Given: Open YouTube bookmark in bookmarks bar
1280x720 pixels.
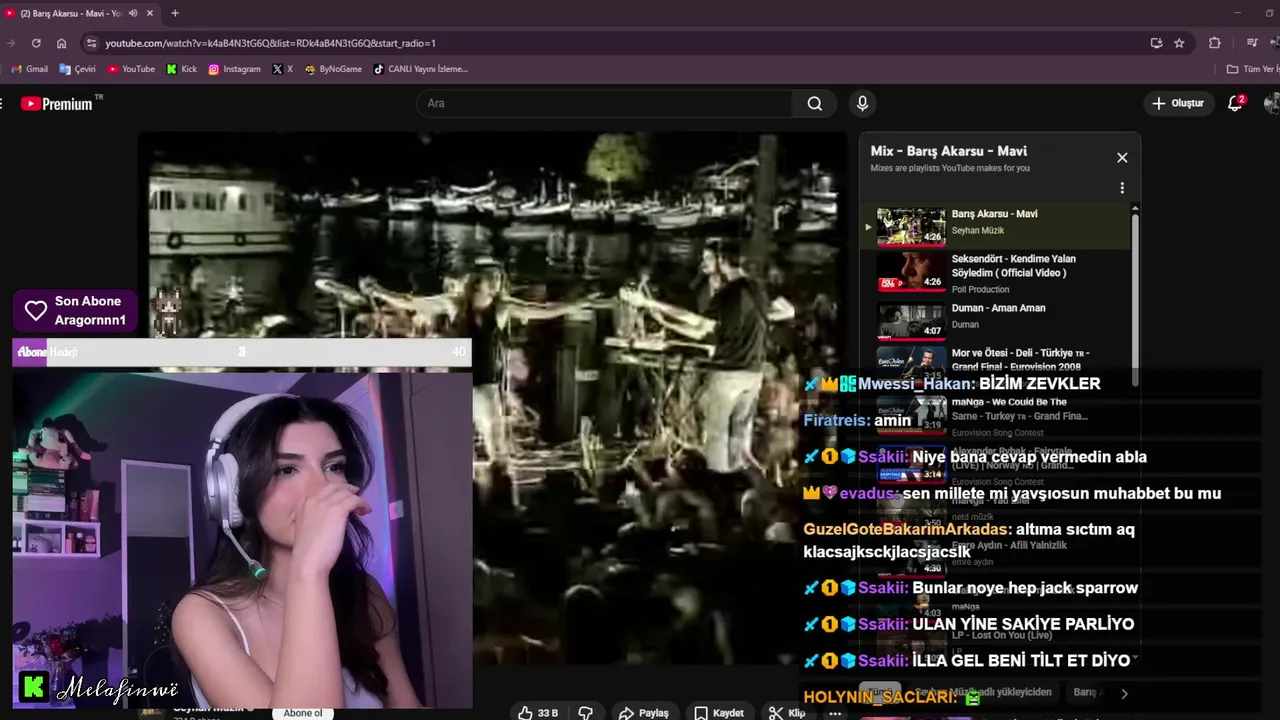Looking at the screenshot, I should pos(131,69).
